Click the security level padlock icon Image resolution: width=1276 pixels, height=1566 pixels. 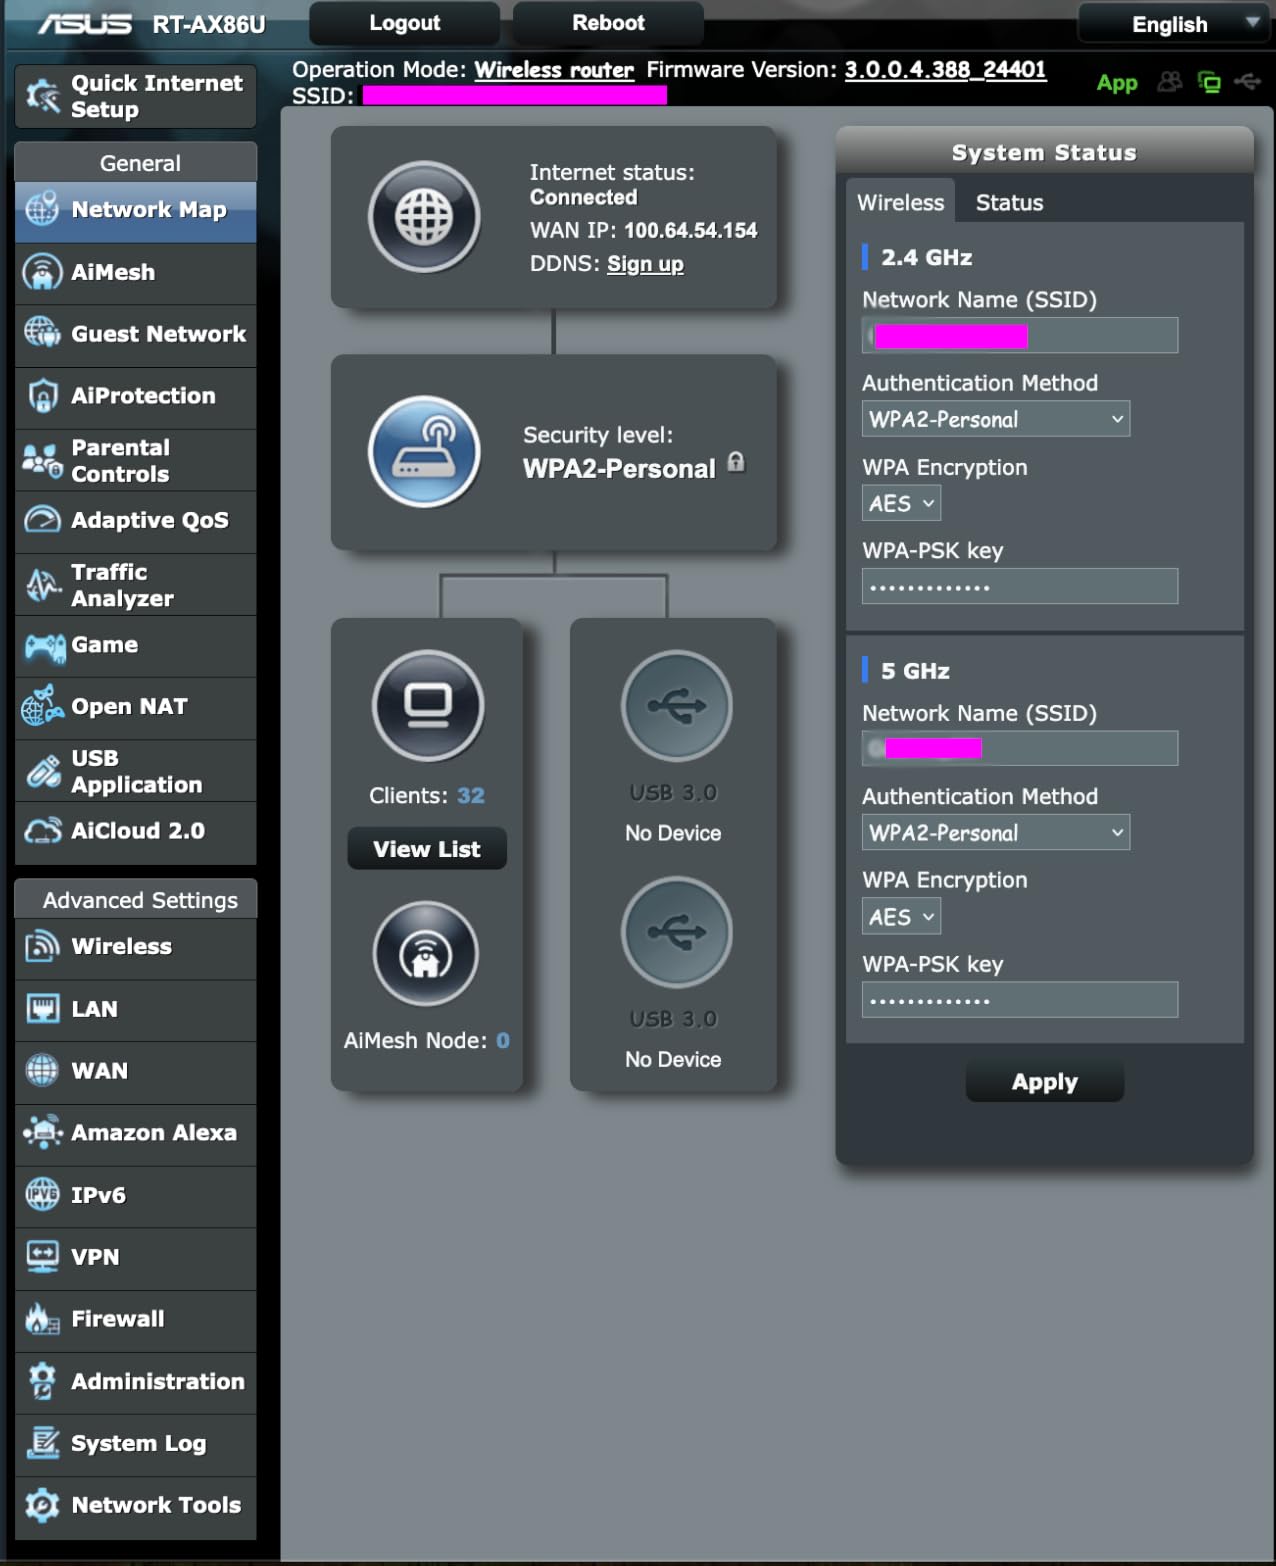736,462
